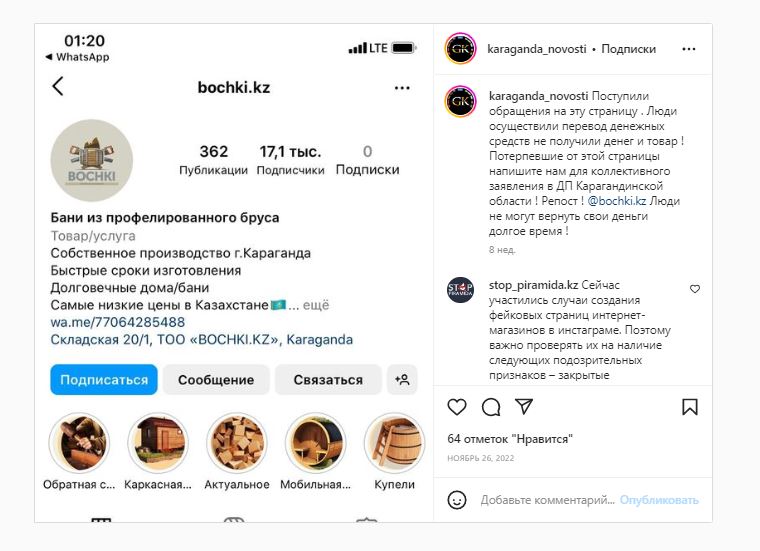760x551 pixels.
Task: Like the post with heart icon
Action: tap(457, 407)
